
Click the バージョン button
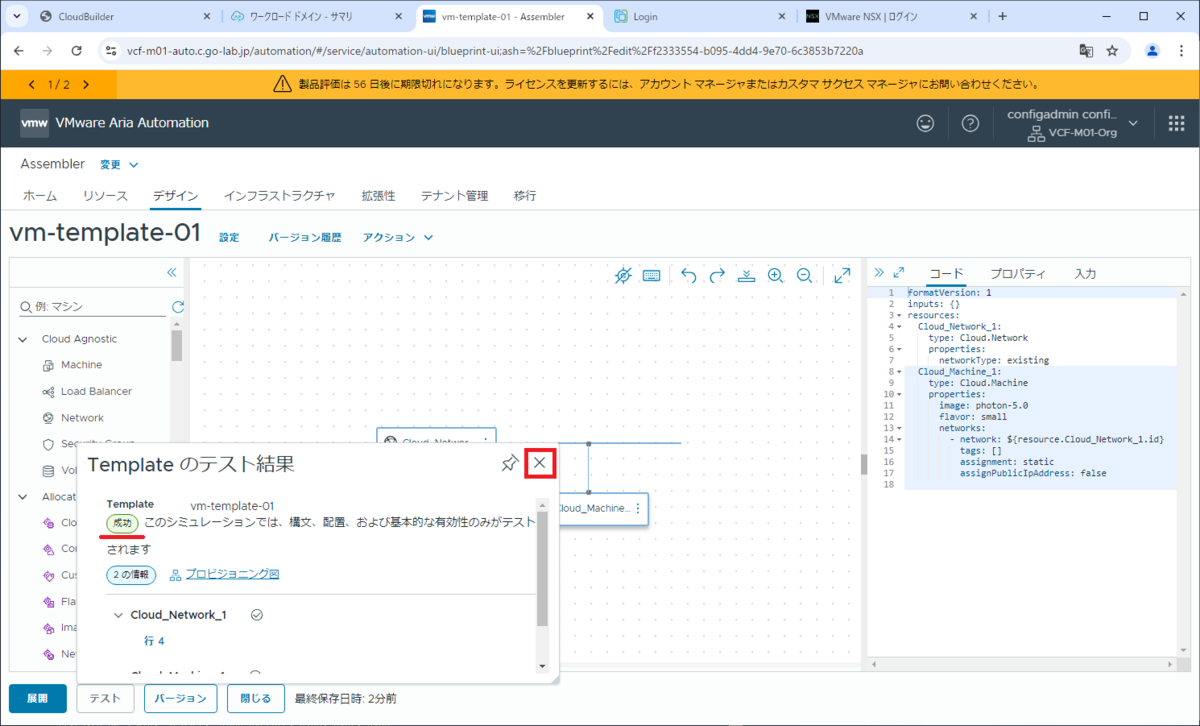pos(180,698)
